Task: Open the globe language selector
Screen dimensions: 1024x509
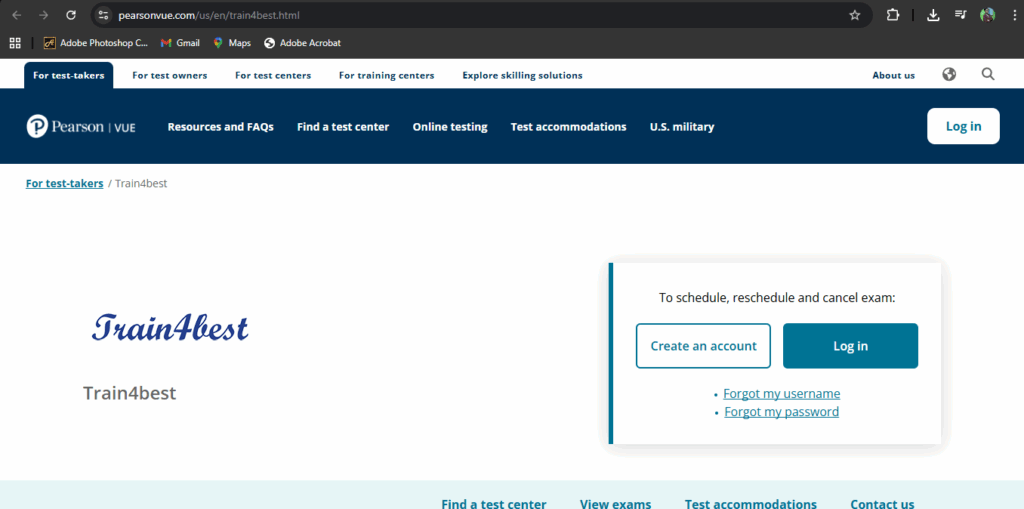Action: click(949, 75)
